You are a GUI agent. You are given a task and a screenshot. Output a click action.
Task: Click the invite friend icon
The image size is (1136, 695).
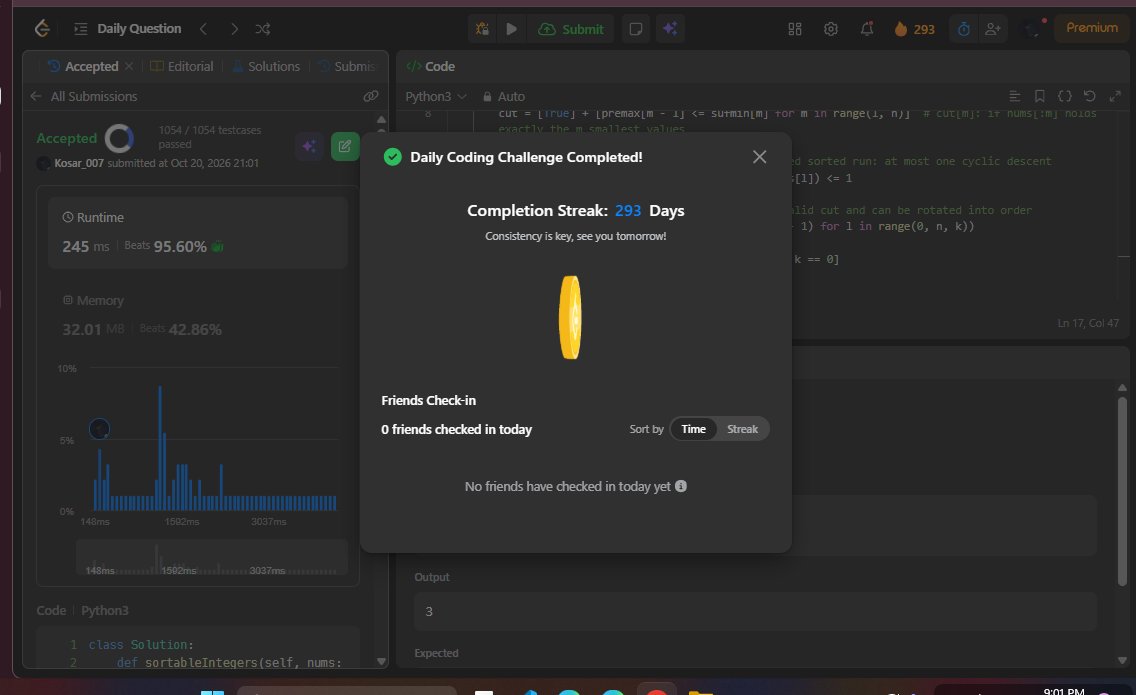click(993, 29)
